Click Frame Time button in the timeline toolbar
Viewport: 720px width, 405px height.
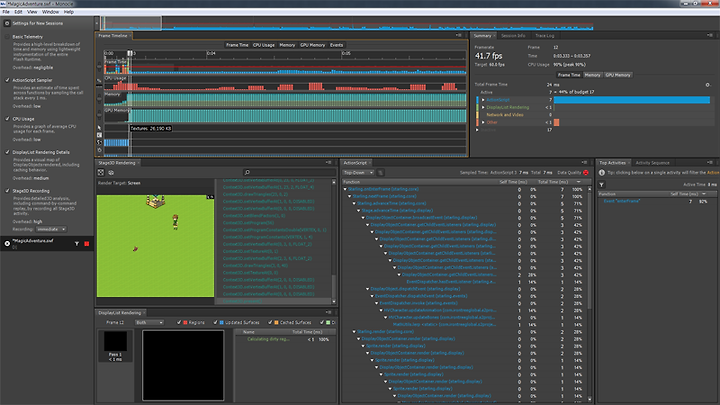[237, 45]
